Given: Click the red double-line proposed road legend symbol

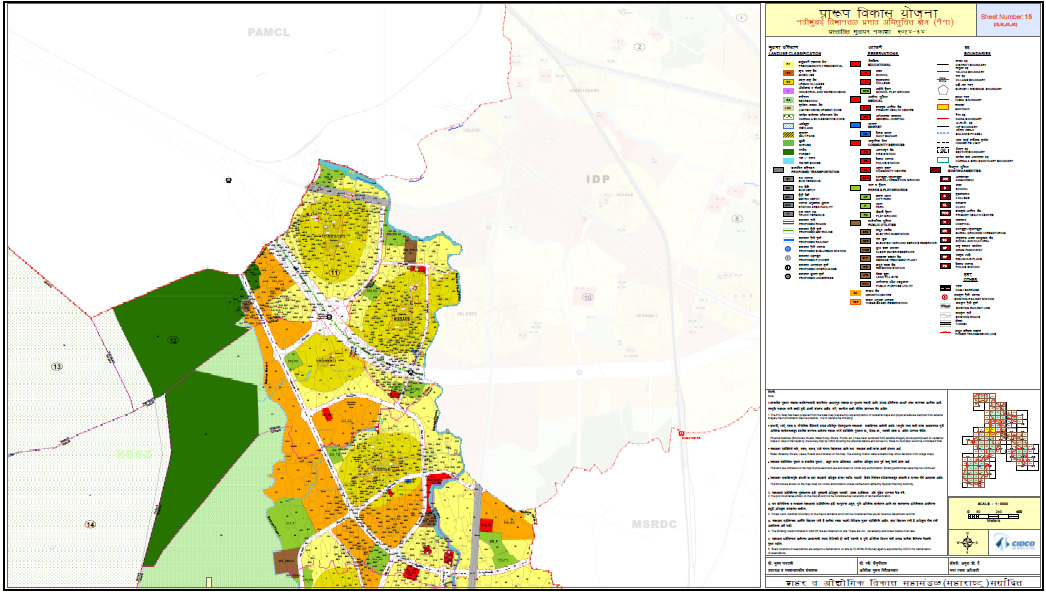Looking at the screenshot, I should coord(789,222).
